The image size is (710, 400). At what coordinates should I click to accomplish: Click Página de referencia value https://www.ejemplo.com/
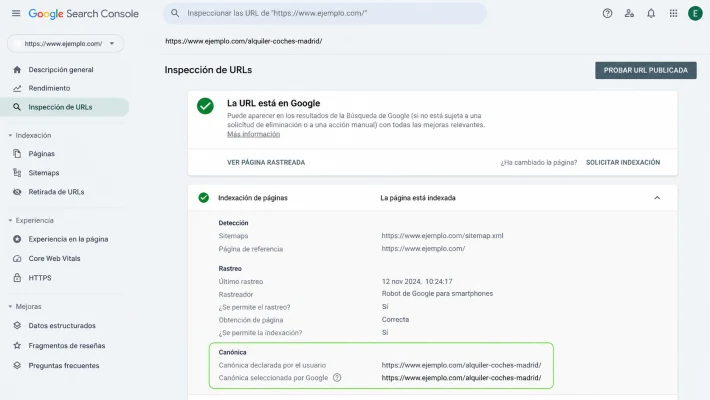tap(423, 248)
